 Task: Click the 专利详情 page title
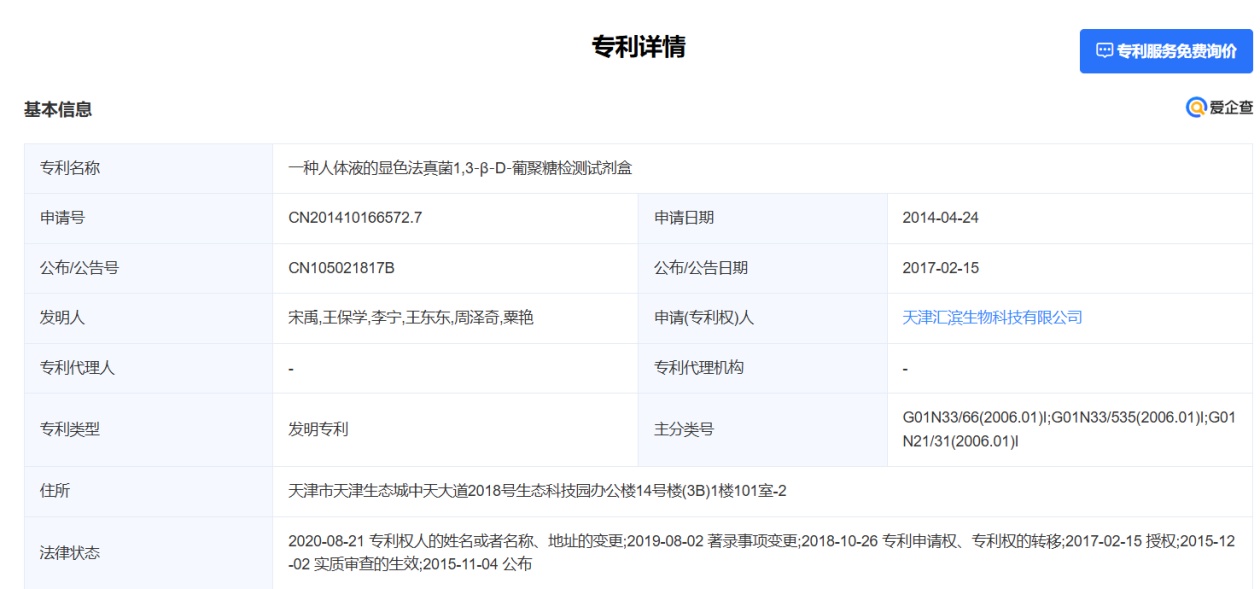639,47
